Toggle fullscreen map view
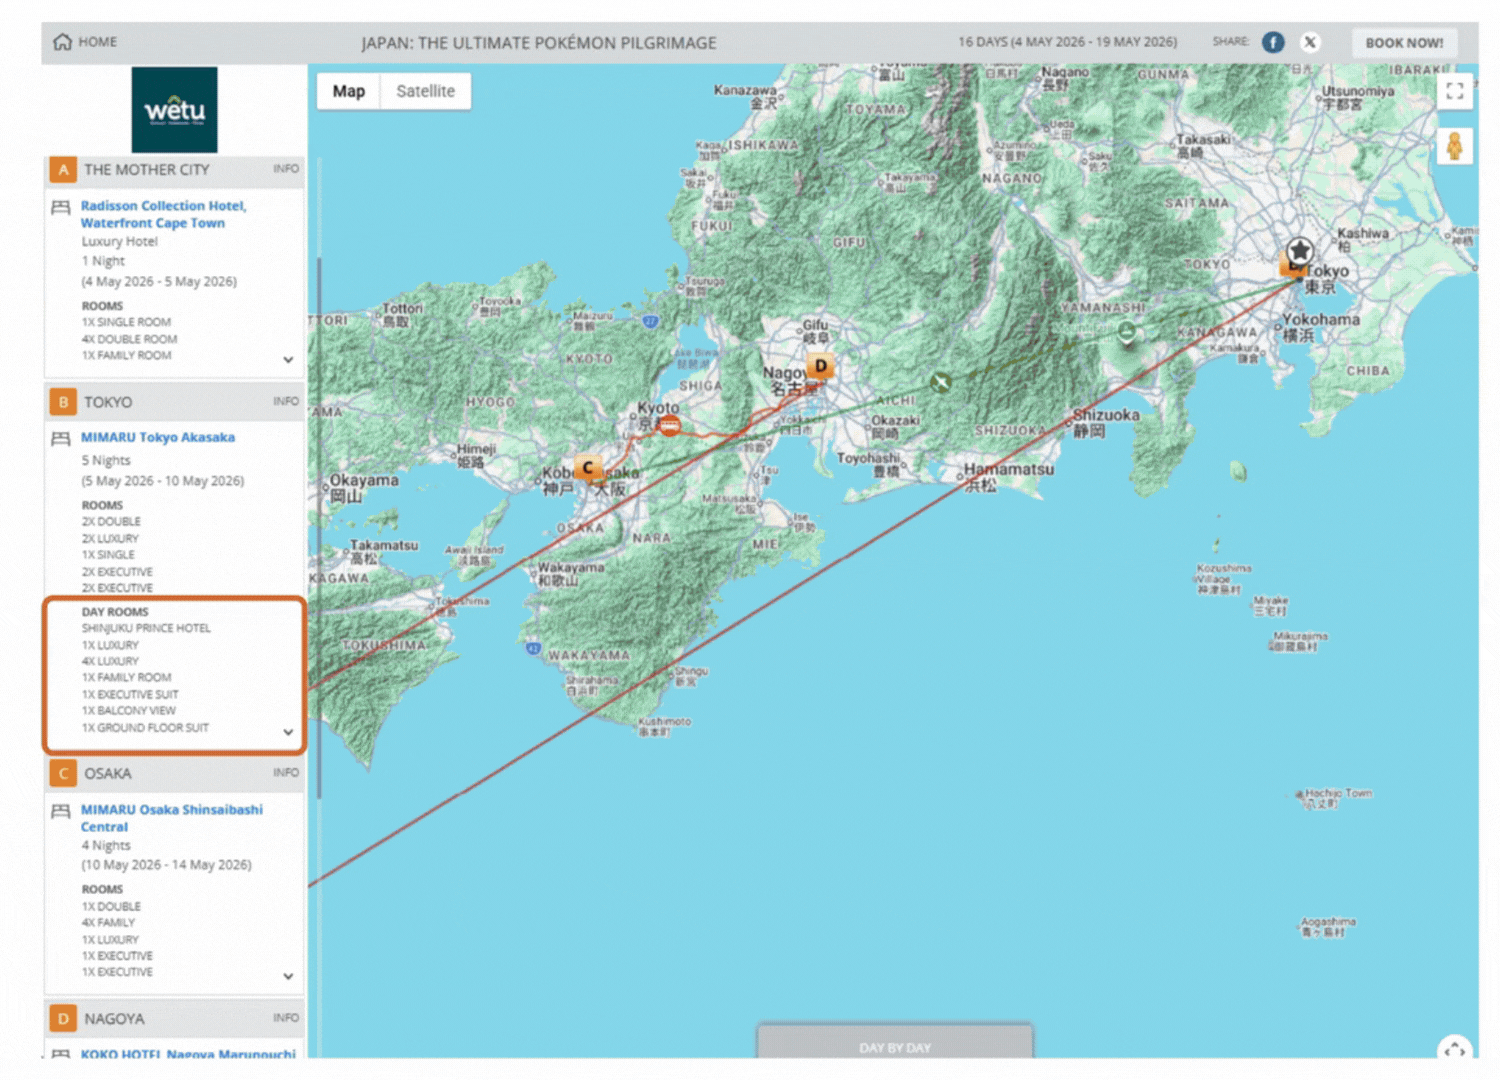The image size is (1500, 1080). point(1455,91)
